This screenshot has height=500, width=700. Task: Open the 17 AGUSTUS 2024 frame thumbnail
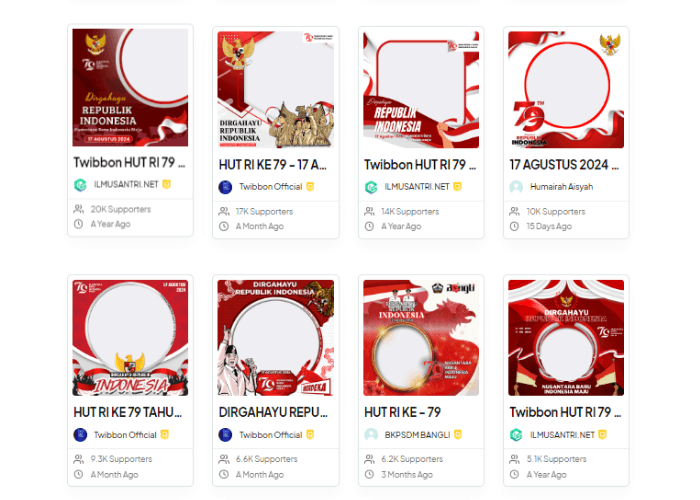566,90
